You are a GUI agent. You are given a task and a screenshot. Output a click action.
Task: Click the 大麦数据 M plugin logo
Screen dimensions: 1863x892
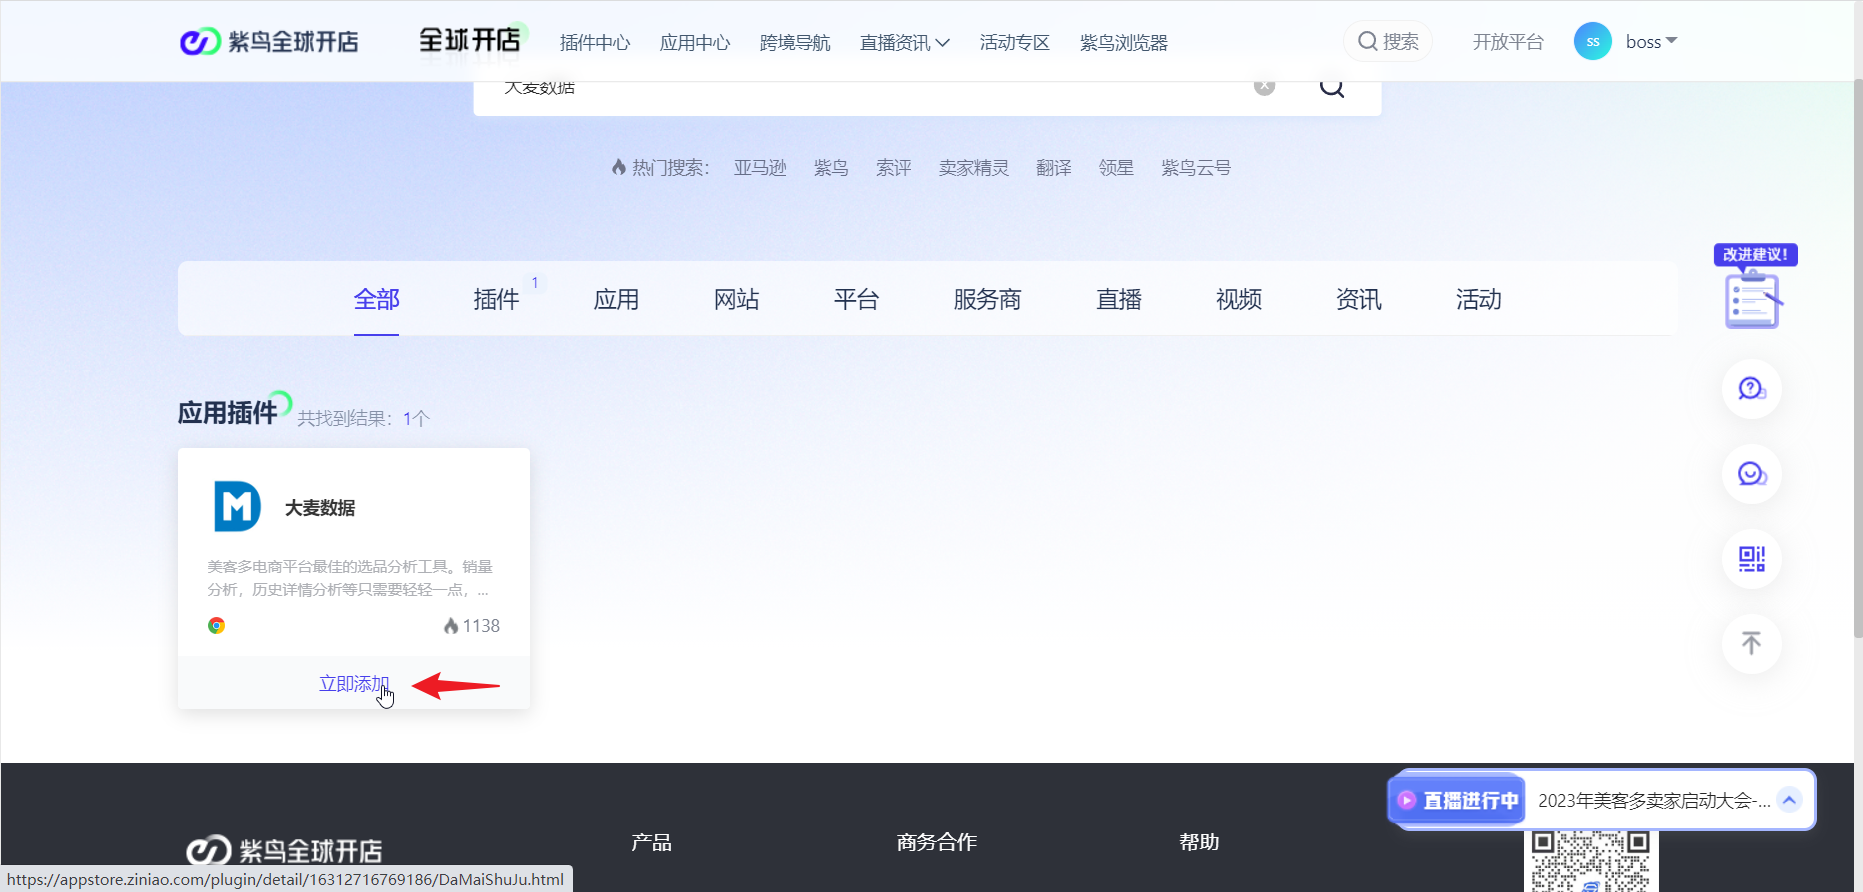pyautogui.click(x=238, y=506)
